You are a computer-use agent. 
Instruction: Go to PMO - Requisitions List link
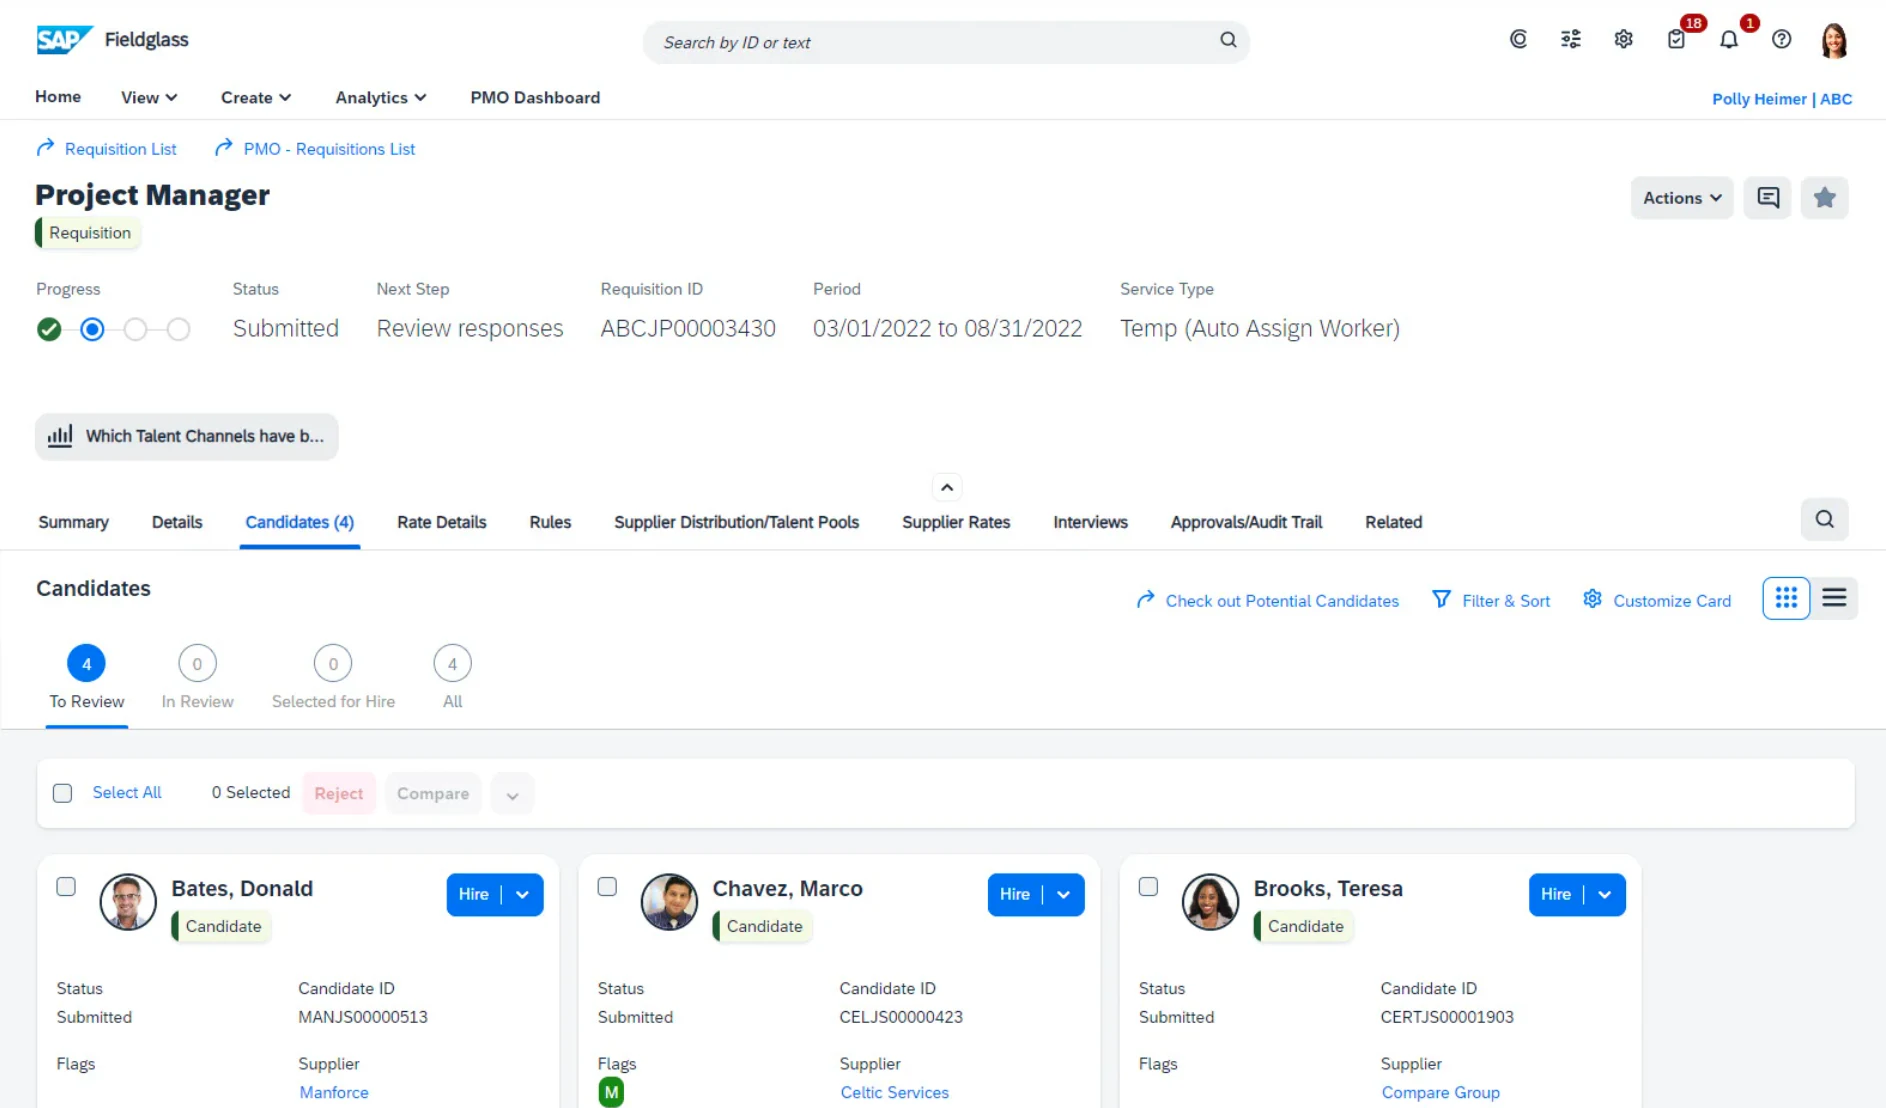[315, 148]
